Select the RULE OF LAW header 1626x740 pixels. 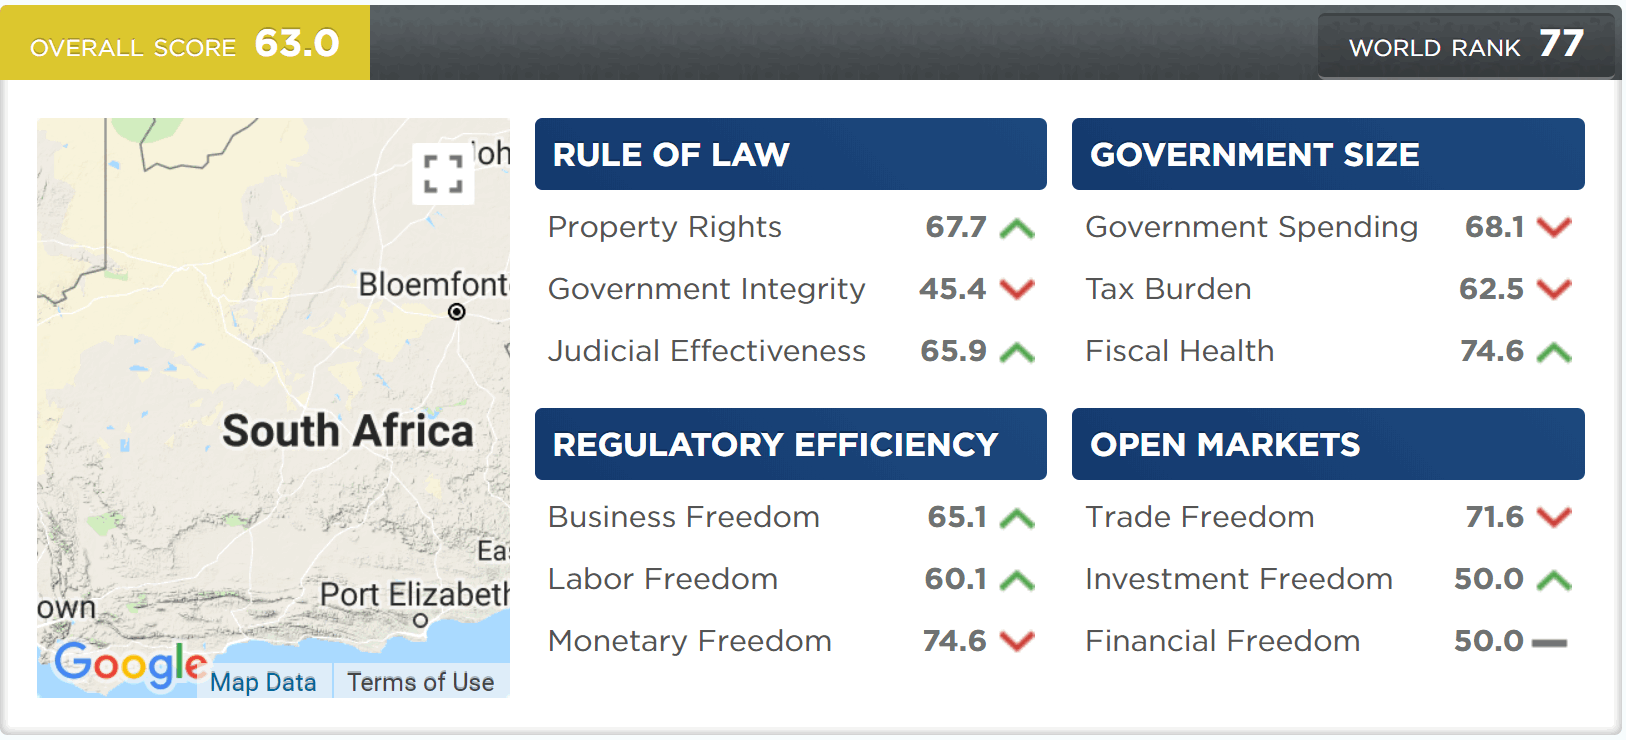tap(790, 154)
